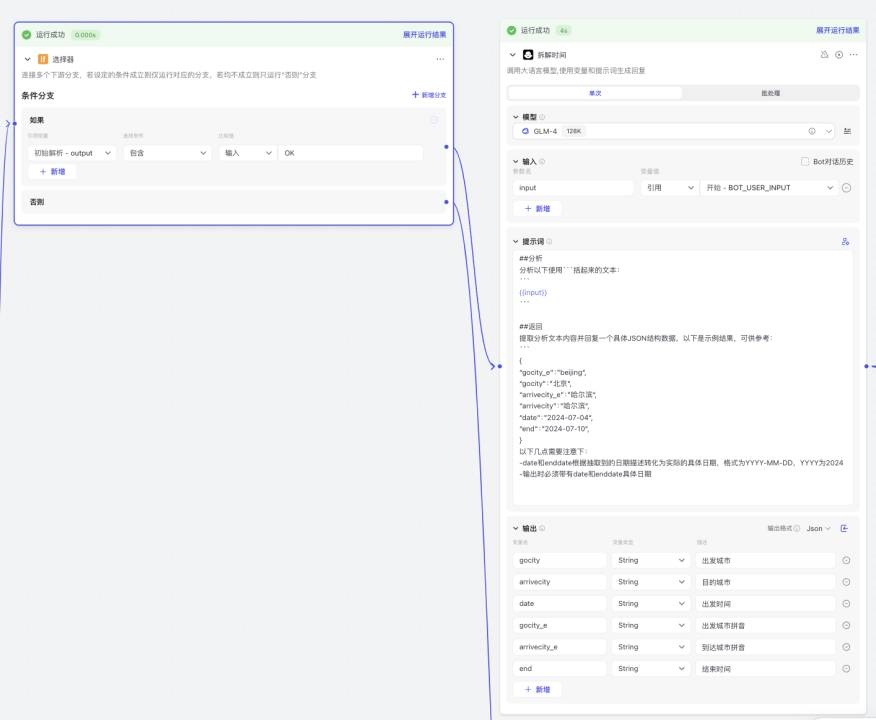Open String type dropdown for gocity row
876x720 pixels.
click(x=651, y=560)
